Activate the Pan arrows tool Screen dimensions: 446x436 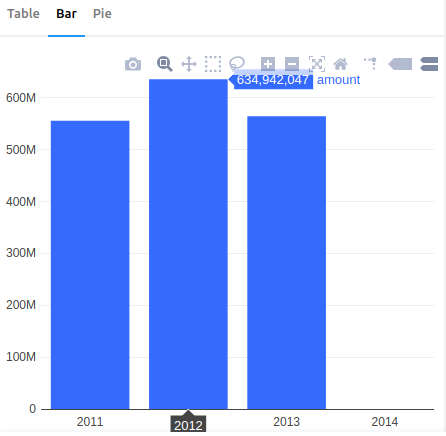tap(189, 64)
